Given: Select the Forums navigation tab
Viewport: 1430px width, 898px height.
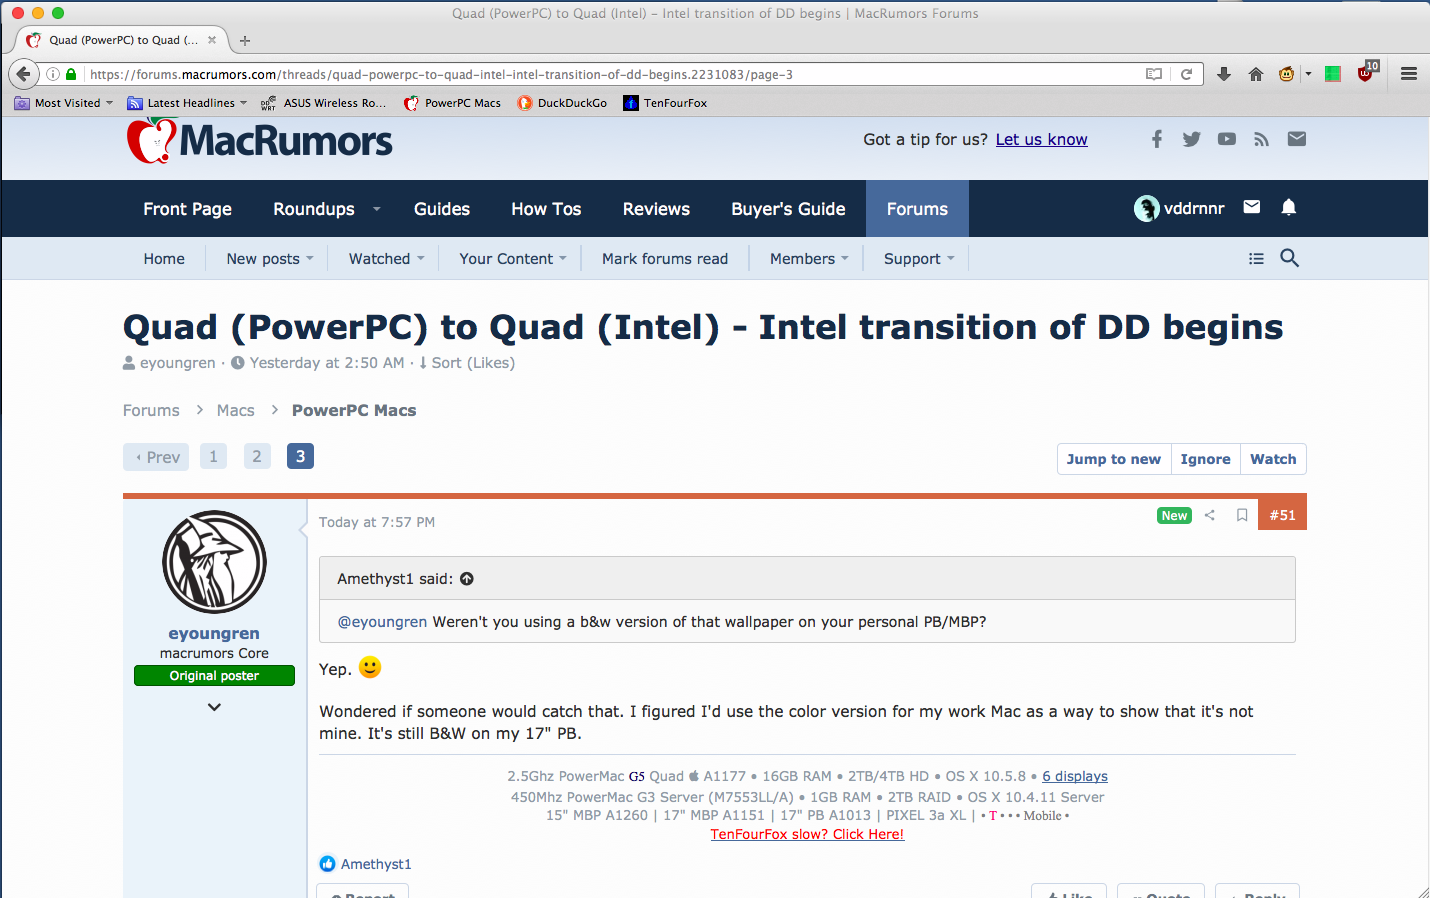Looking at the screenshot, I should 917,209.
